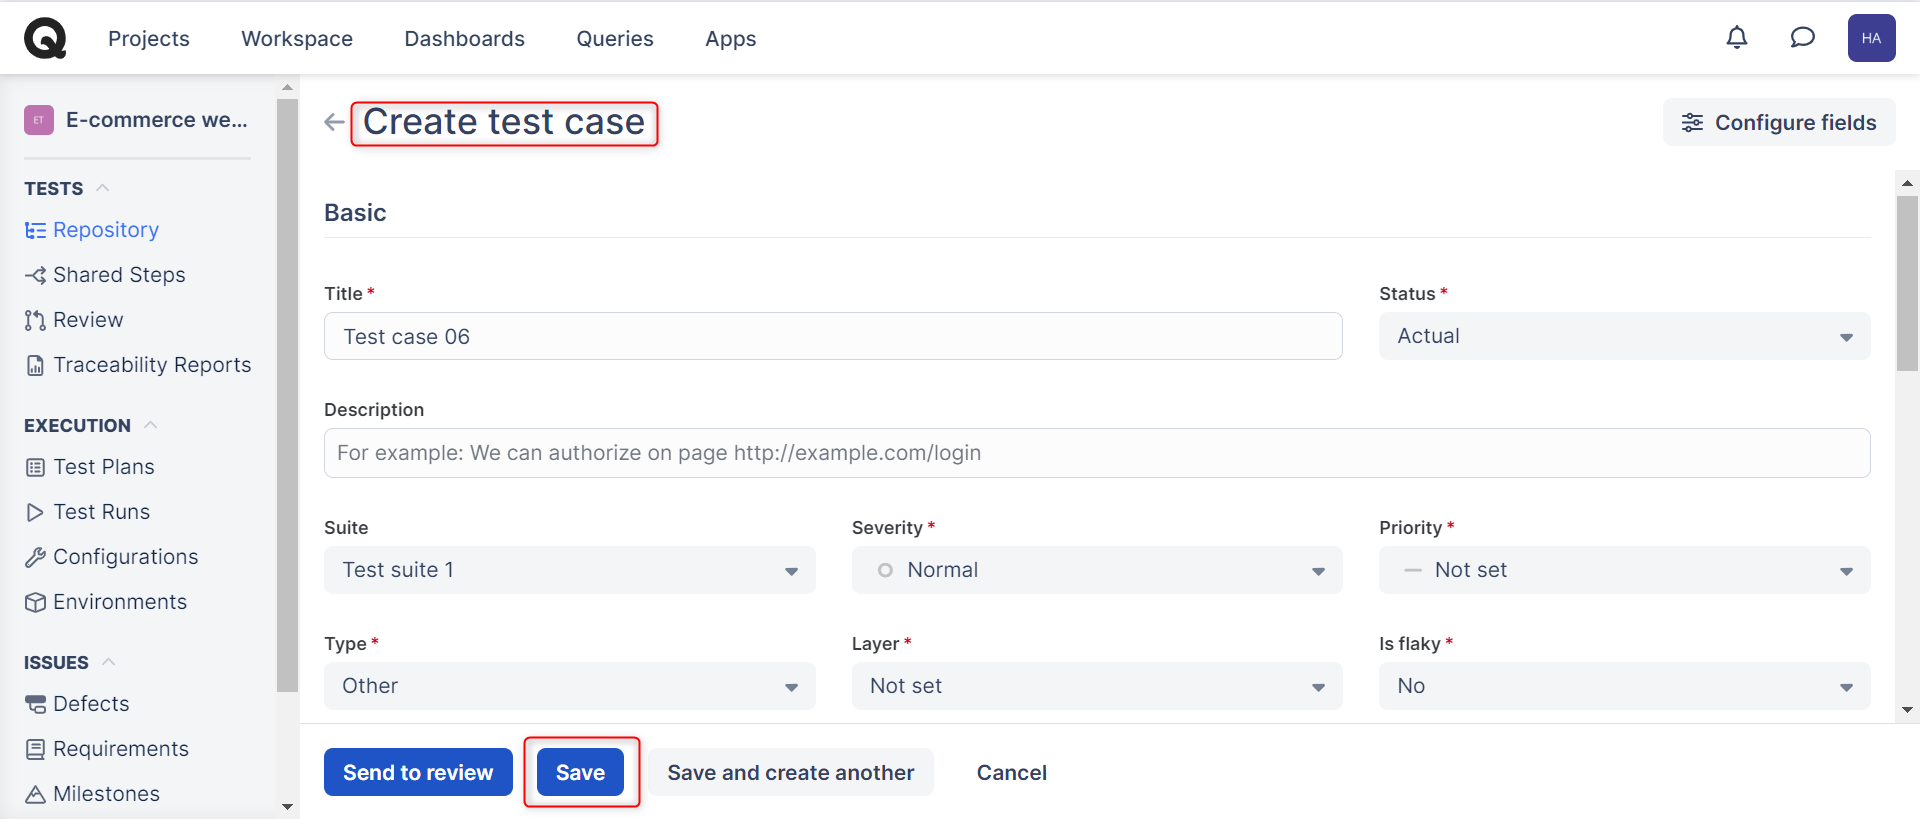This screenshot has height=819, width=1920.
Task: Open Shared Steps in sidebar
Action: click(x=118, y=275)
